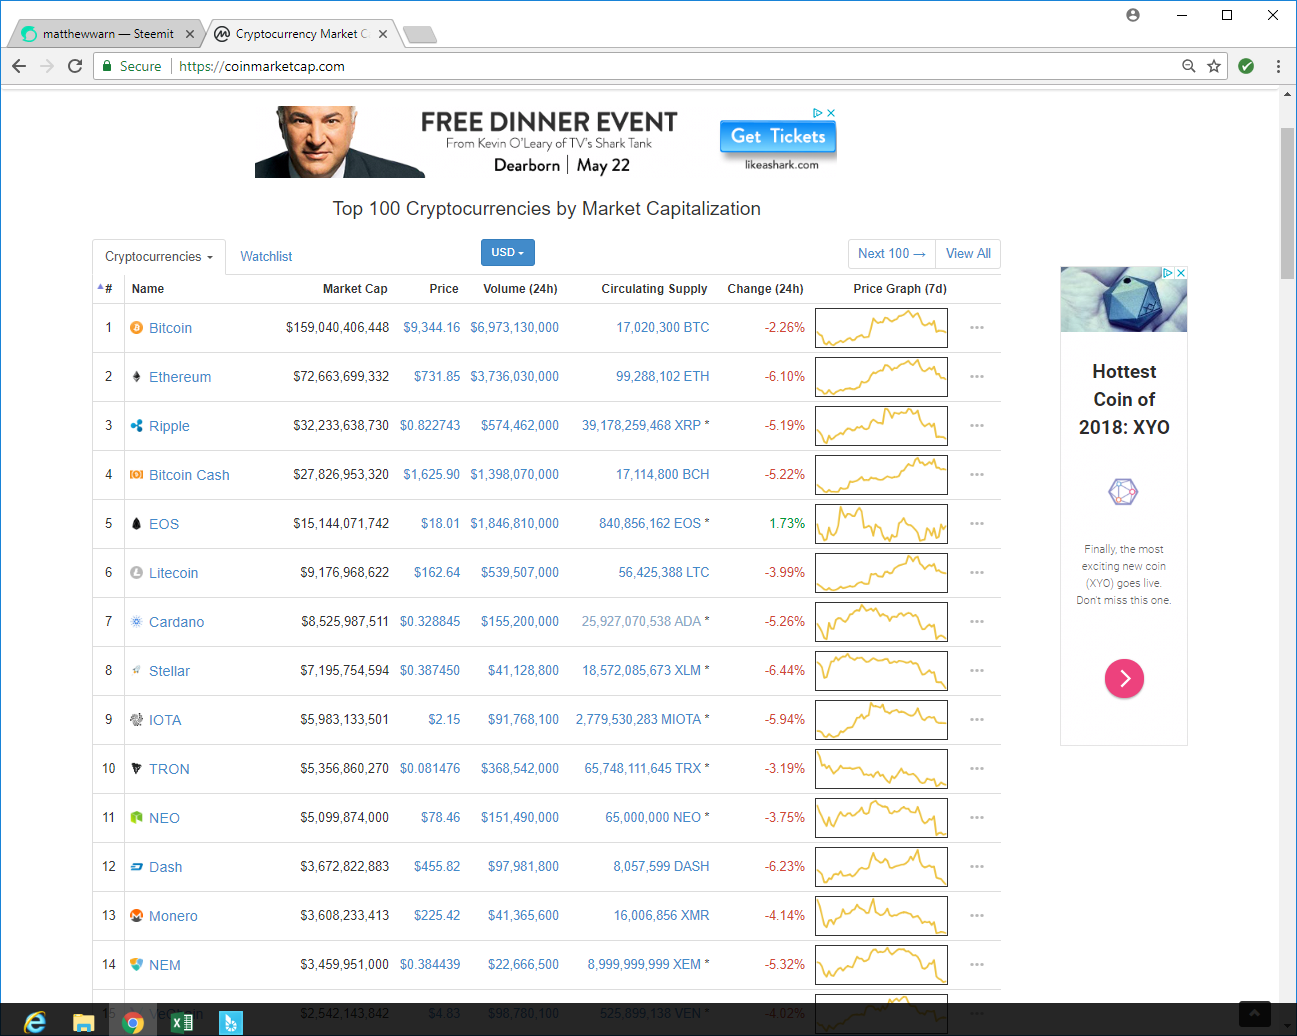Open the Bitcoin name link
The width and height of the screenshot is (1297, 1036).
170,328
